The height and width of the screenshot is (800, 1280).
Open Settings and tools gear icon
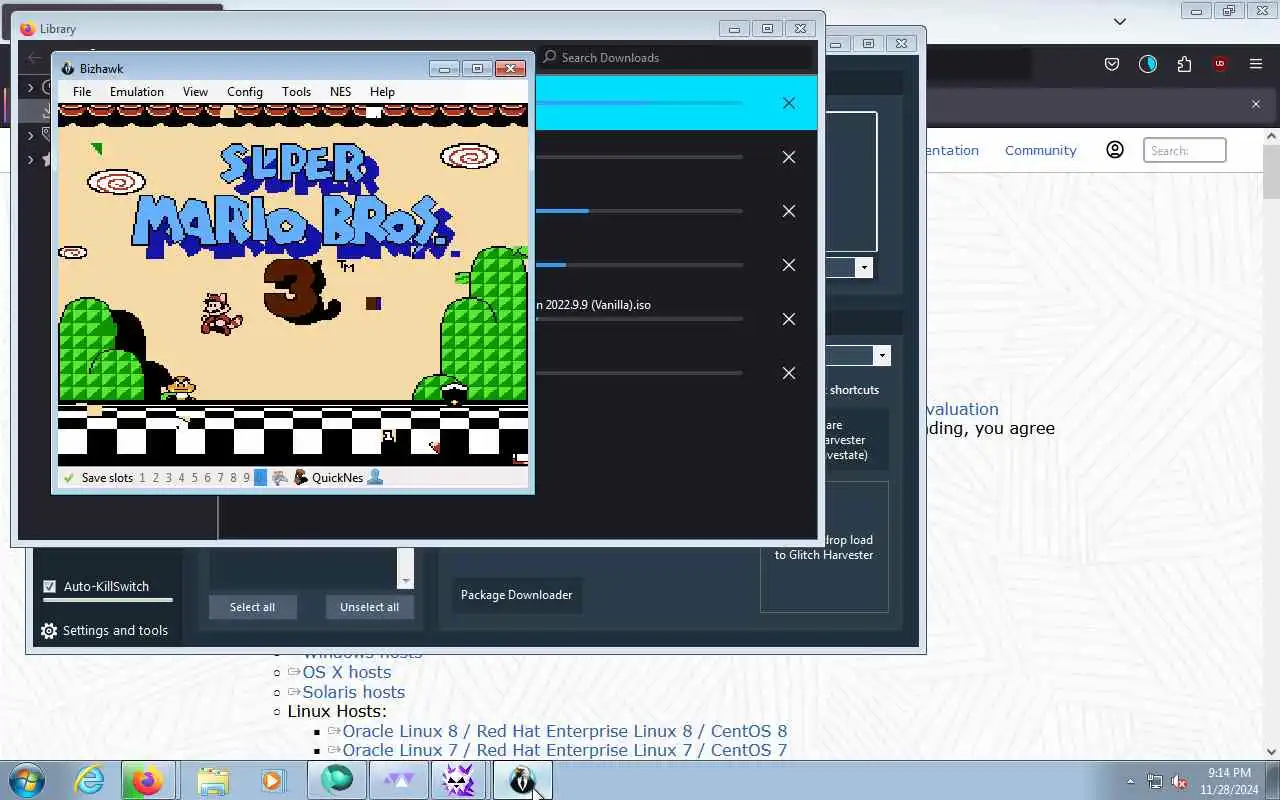[49, 631]
